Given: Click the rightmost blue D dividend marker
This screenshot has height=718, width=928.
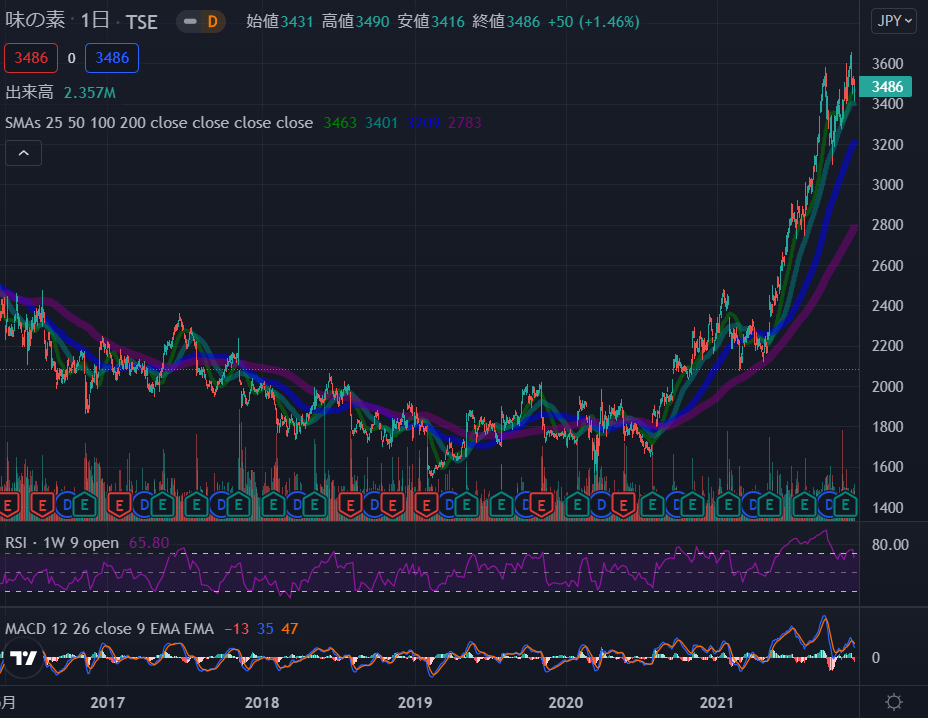Looking at the screenshot, I should pos(829,505).
